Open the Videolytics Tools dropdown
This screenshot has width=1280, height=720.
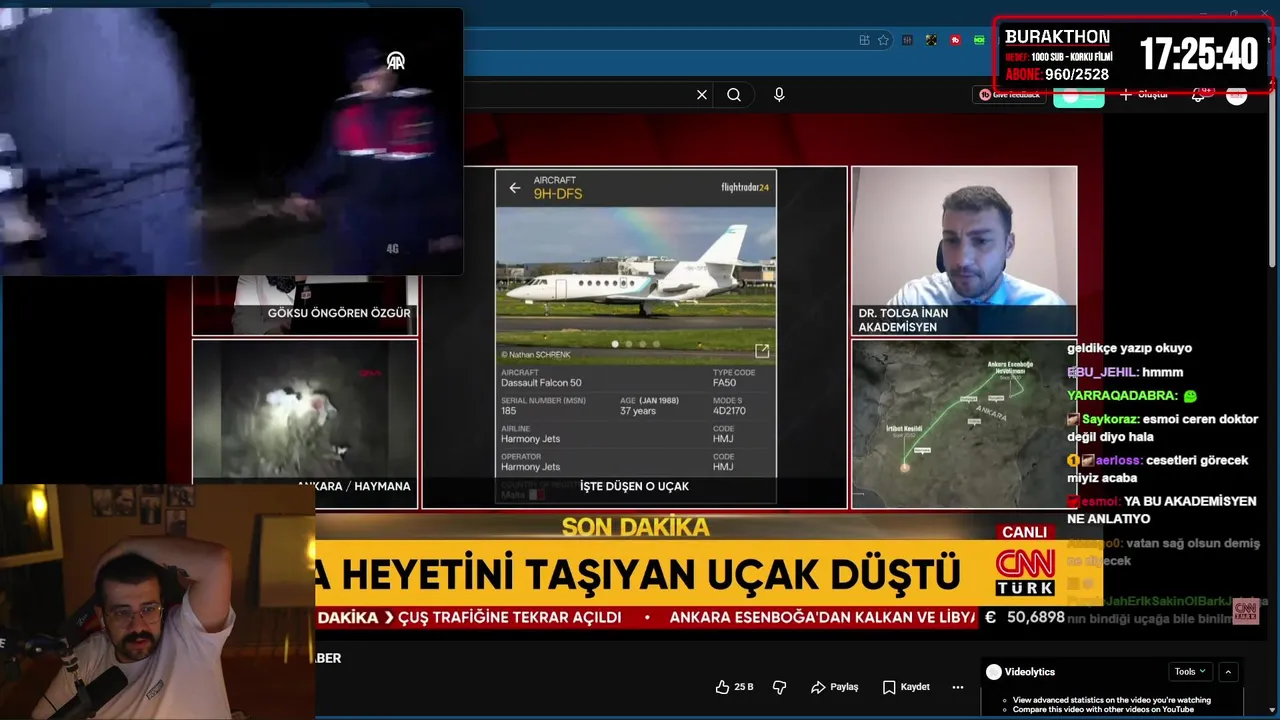click(1190, 672)
